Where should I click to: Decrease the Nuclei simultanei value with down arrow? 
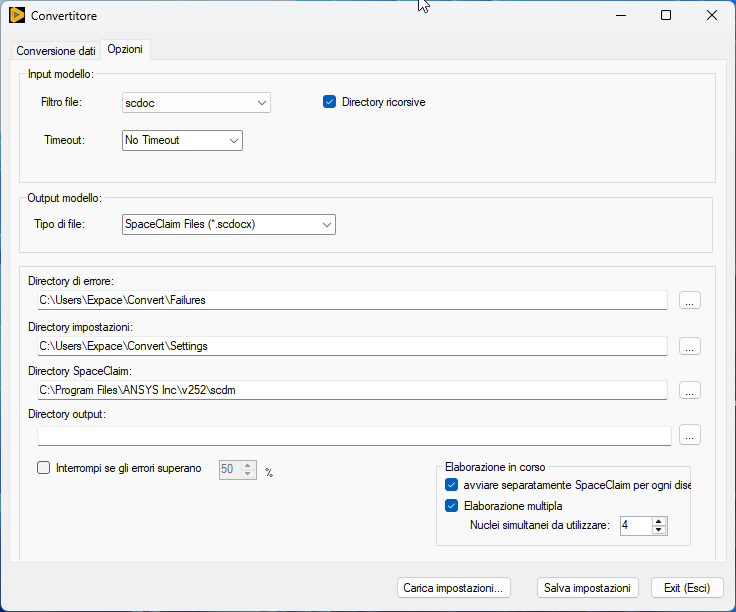[658, 530]
